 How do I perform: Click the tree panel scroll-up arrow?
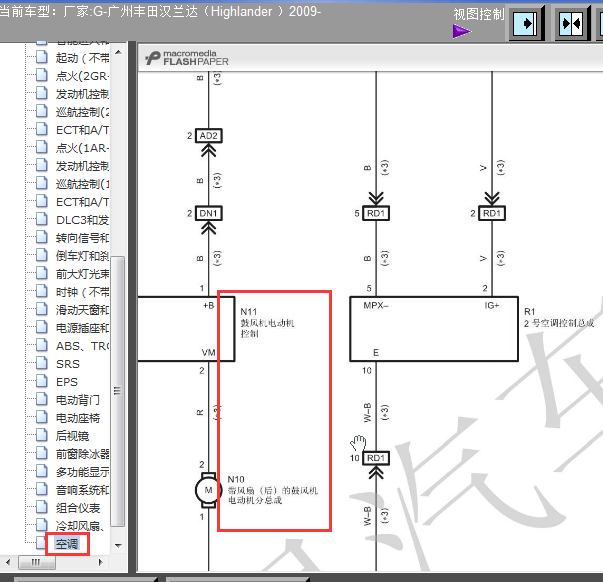click(x=118, y=52)
